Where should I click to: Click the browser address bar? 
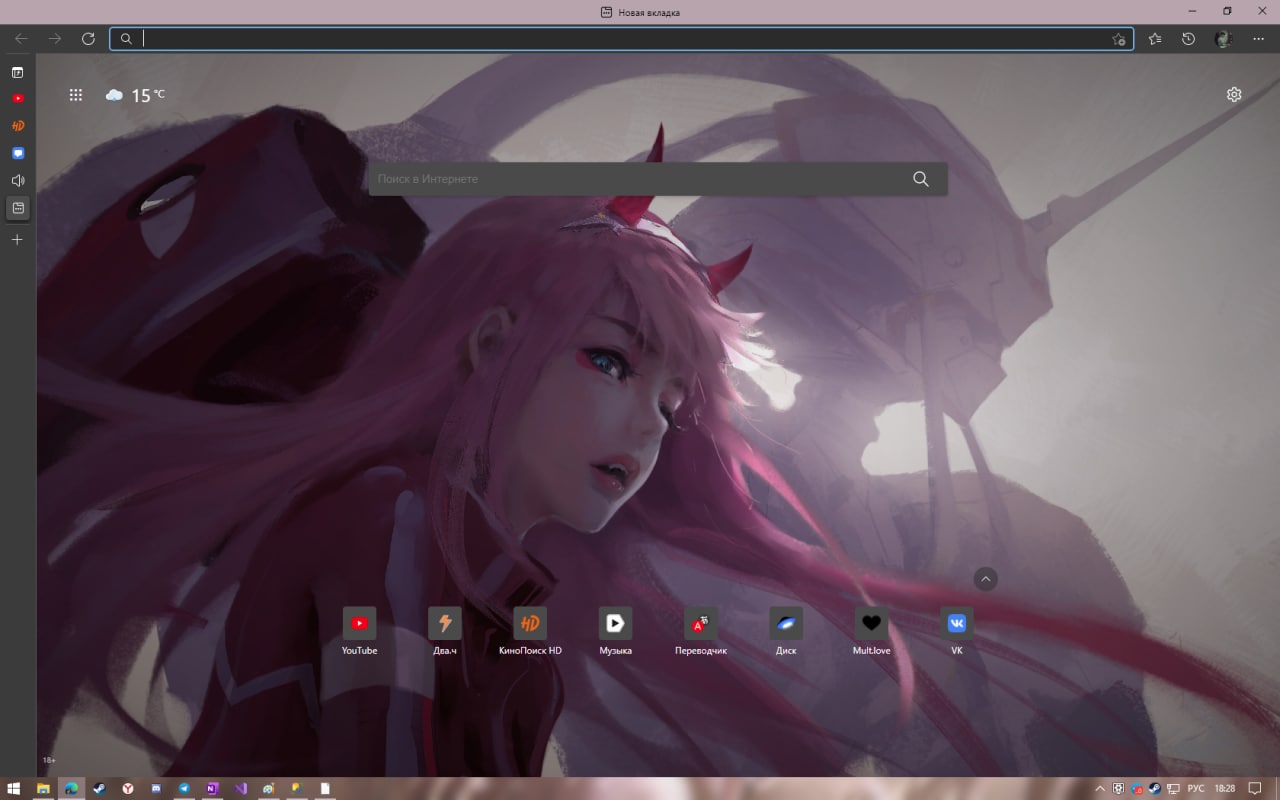[x=621, y=39]
